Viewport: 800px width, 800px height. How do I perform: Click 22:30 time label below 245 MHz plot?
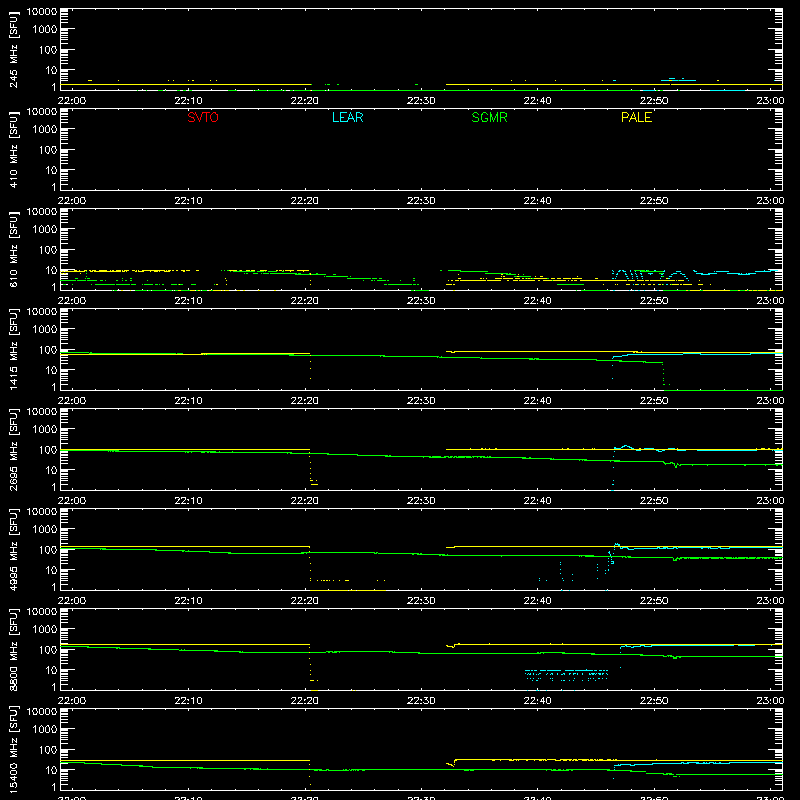(421, 101)
